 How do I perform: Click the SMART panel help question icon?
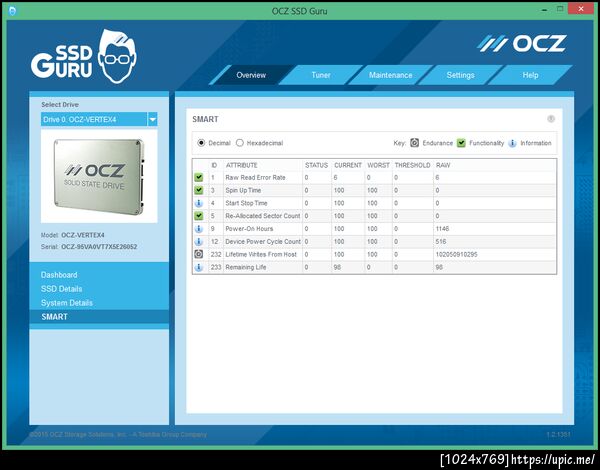point(551,119)
